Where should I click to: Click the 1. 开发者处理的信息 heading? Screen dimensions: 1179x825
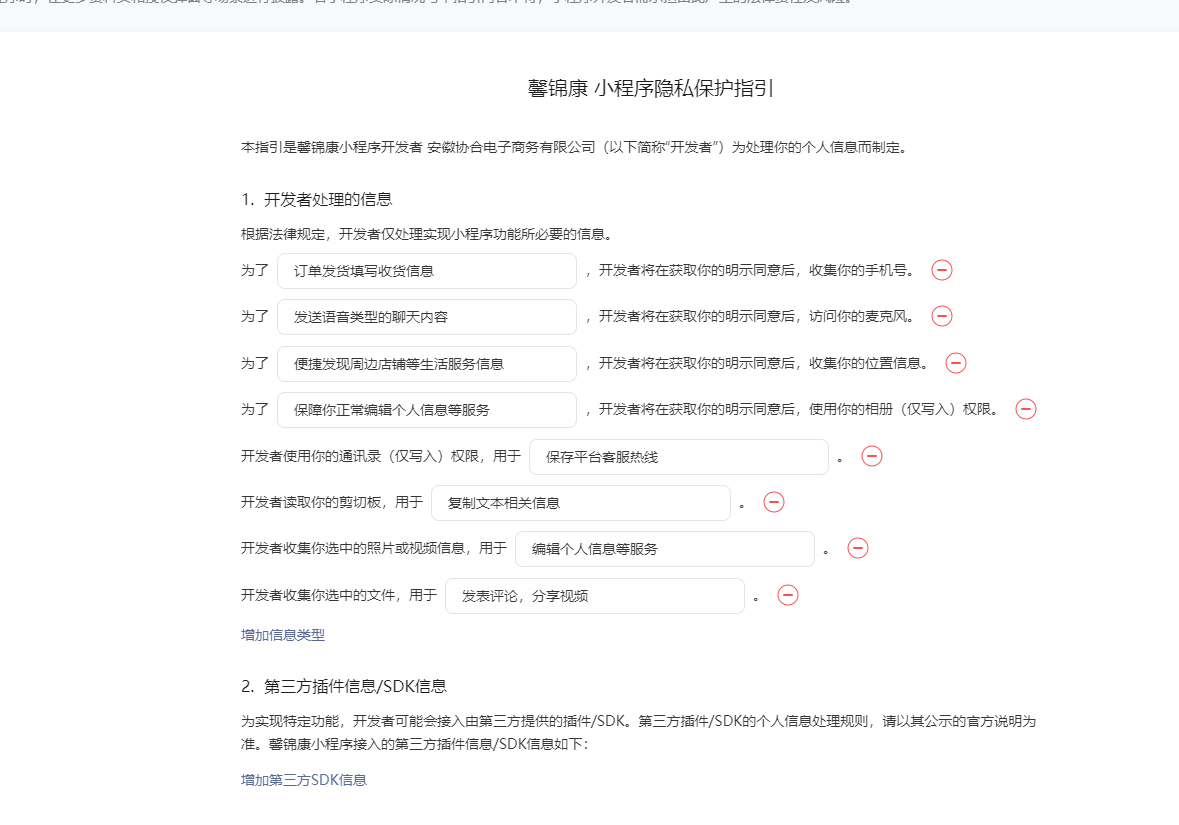[317, 199]
